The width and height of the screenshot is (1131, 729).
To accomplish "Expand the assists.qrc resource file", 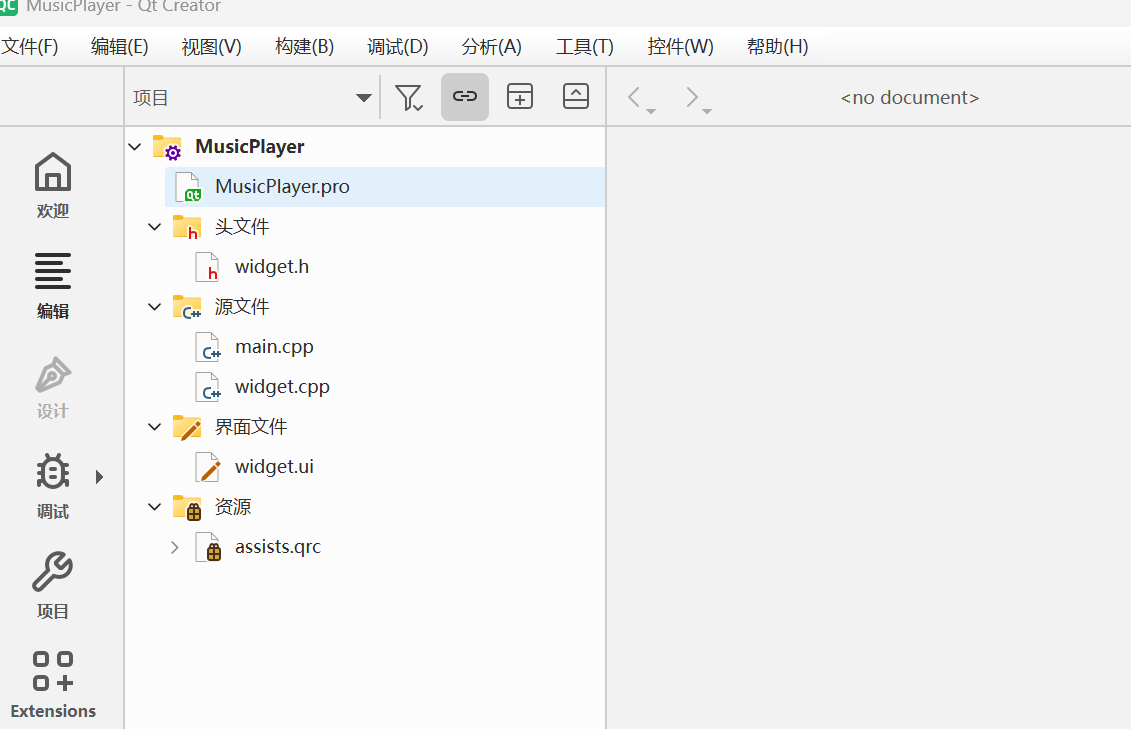I will 175,547.
